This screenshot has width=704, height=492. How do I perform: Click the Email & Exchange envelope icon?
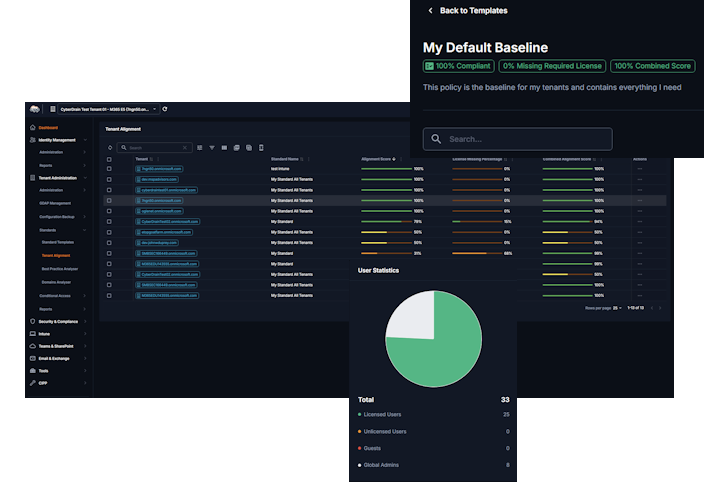(33, 358)
